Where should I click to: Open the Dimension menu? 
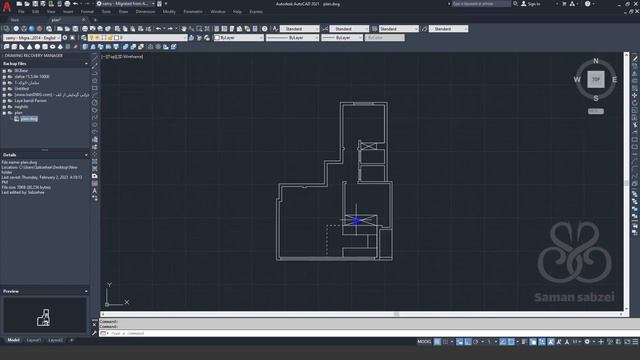coord(145,12)
